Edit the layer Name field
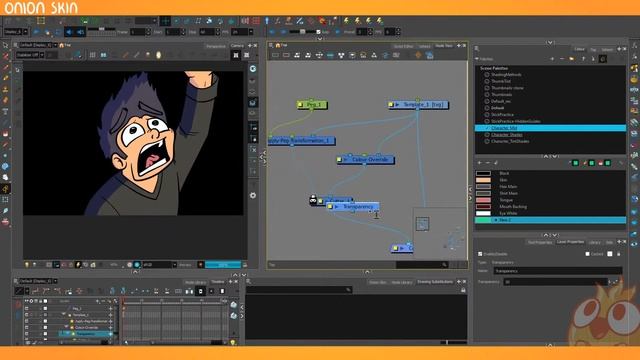 pos(558,271)
